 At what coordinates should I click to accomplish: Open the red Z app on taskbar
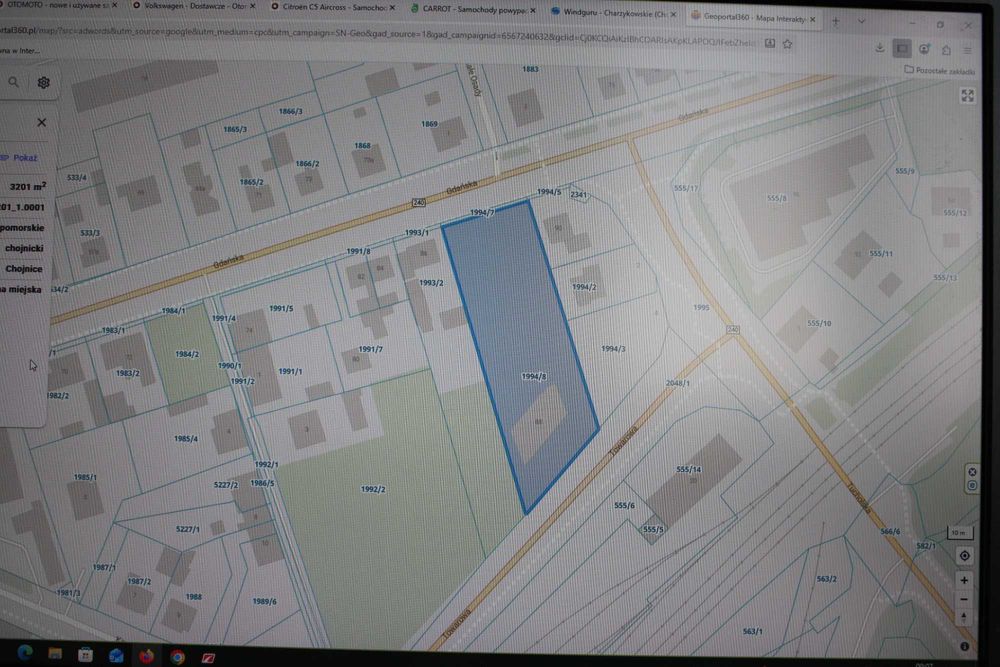pos(209,657)
